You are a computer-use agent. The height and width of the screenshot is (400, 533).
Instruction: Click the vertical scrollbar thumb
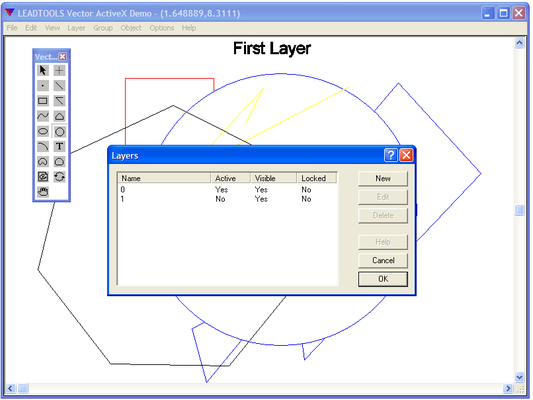tap(519, 210)
